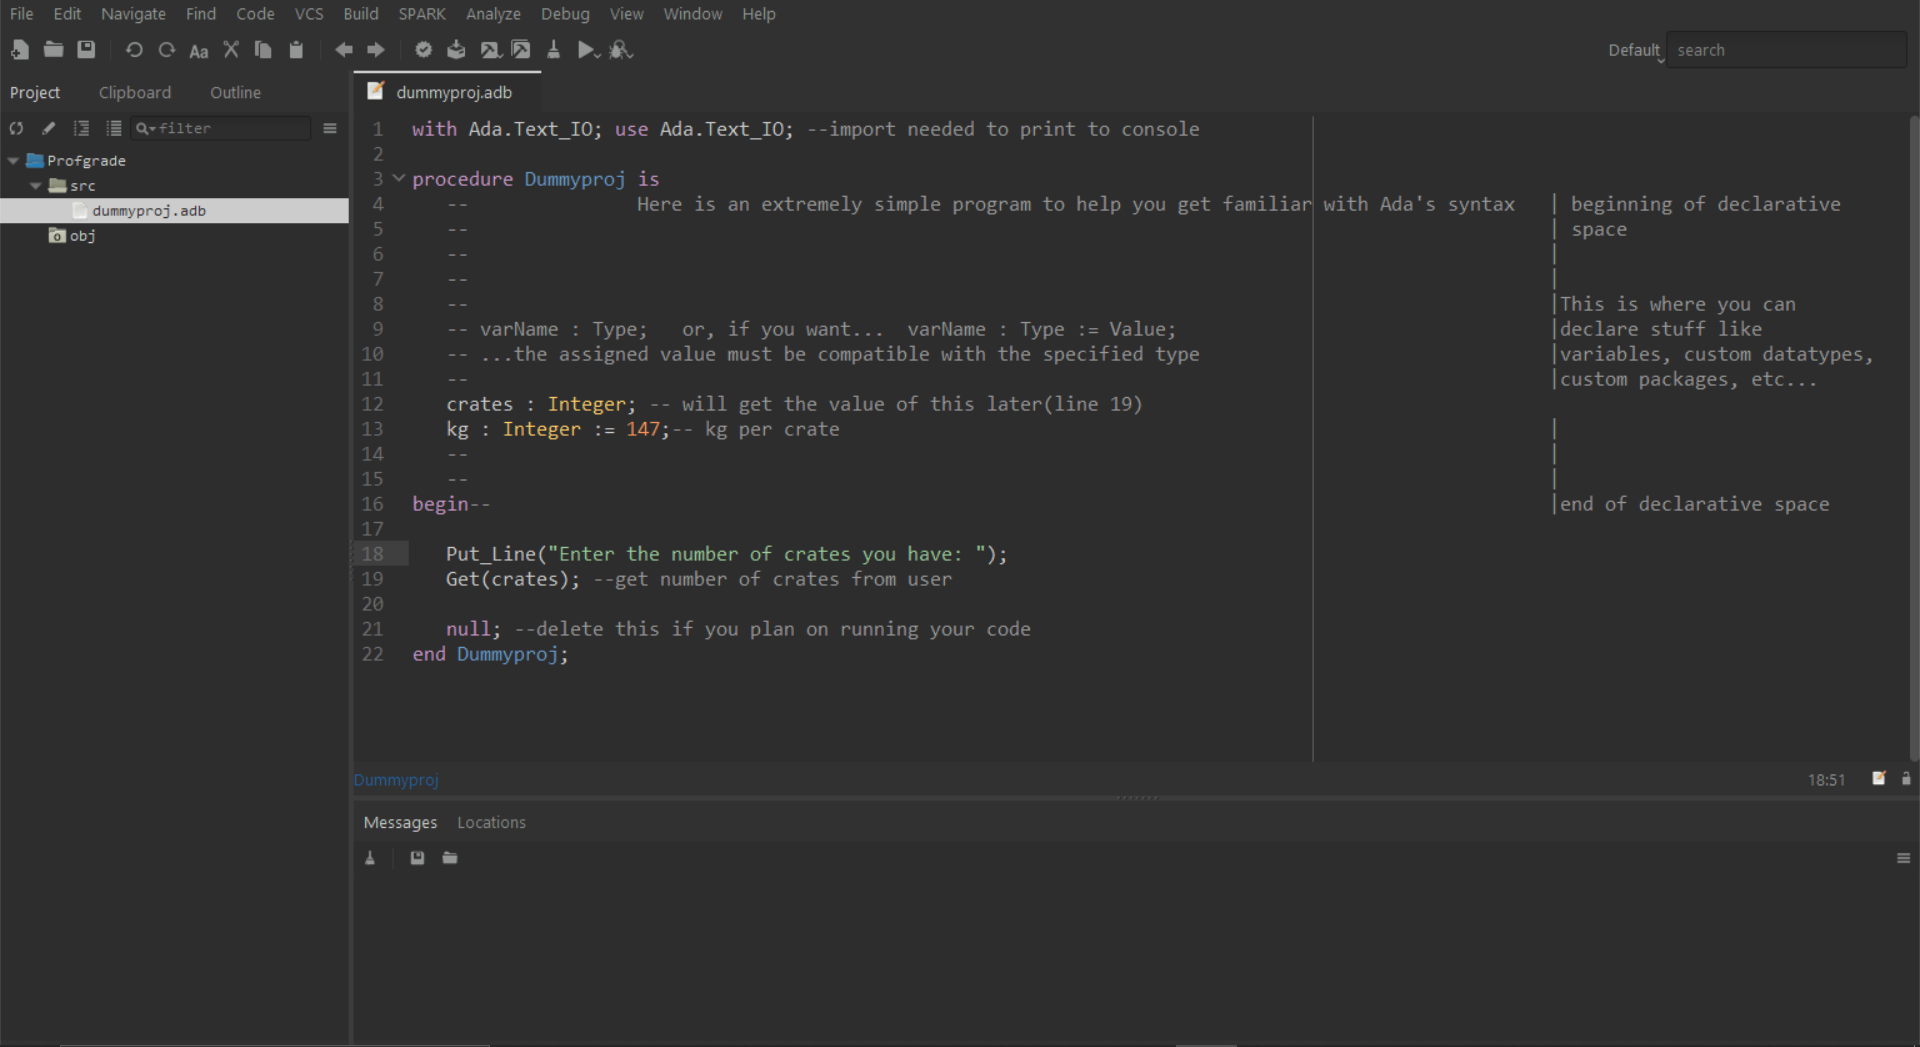Open the Build menu
The image size is (1920, 1047).
tap(361, 14)
